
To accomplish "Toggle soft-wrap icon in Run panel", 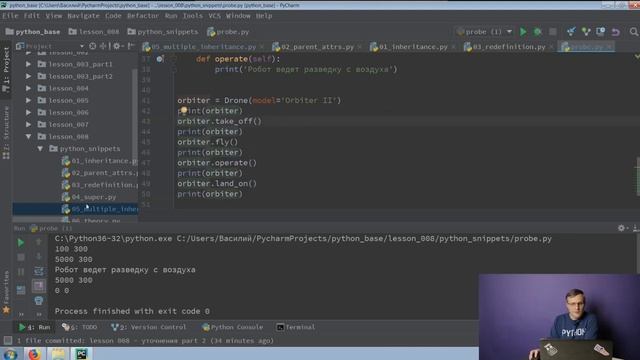I will (x=39, y=271).
